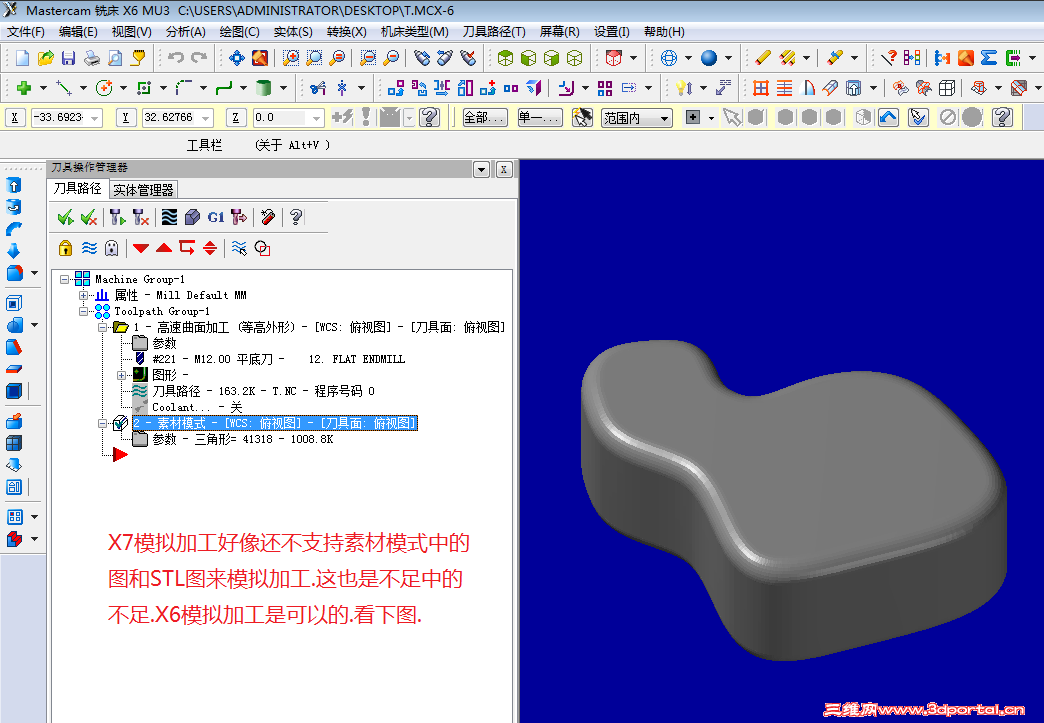Screen dimensions: 1044x723
Task: Click the G1 post process icon
Action: pos(216,217)
